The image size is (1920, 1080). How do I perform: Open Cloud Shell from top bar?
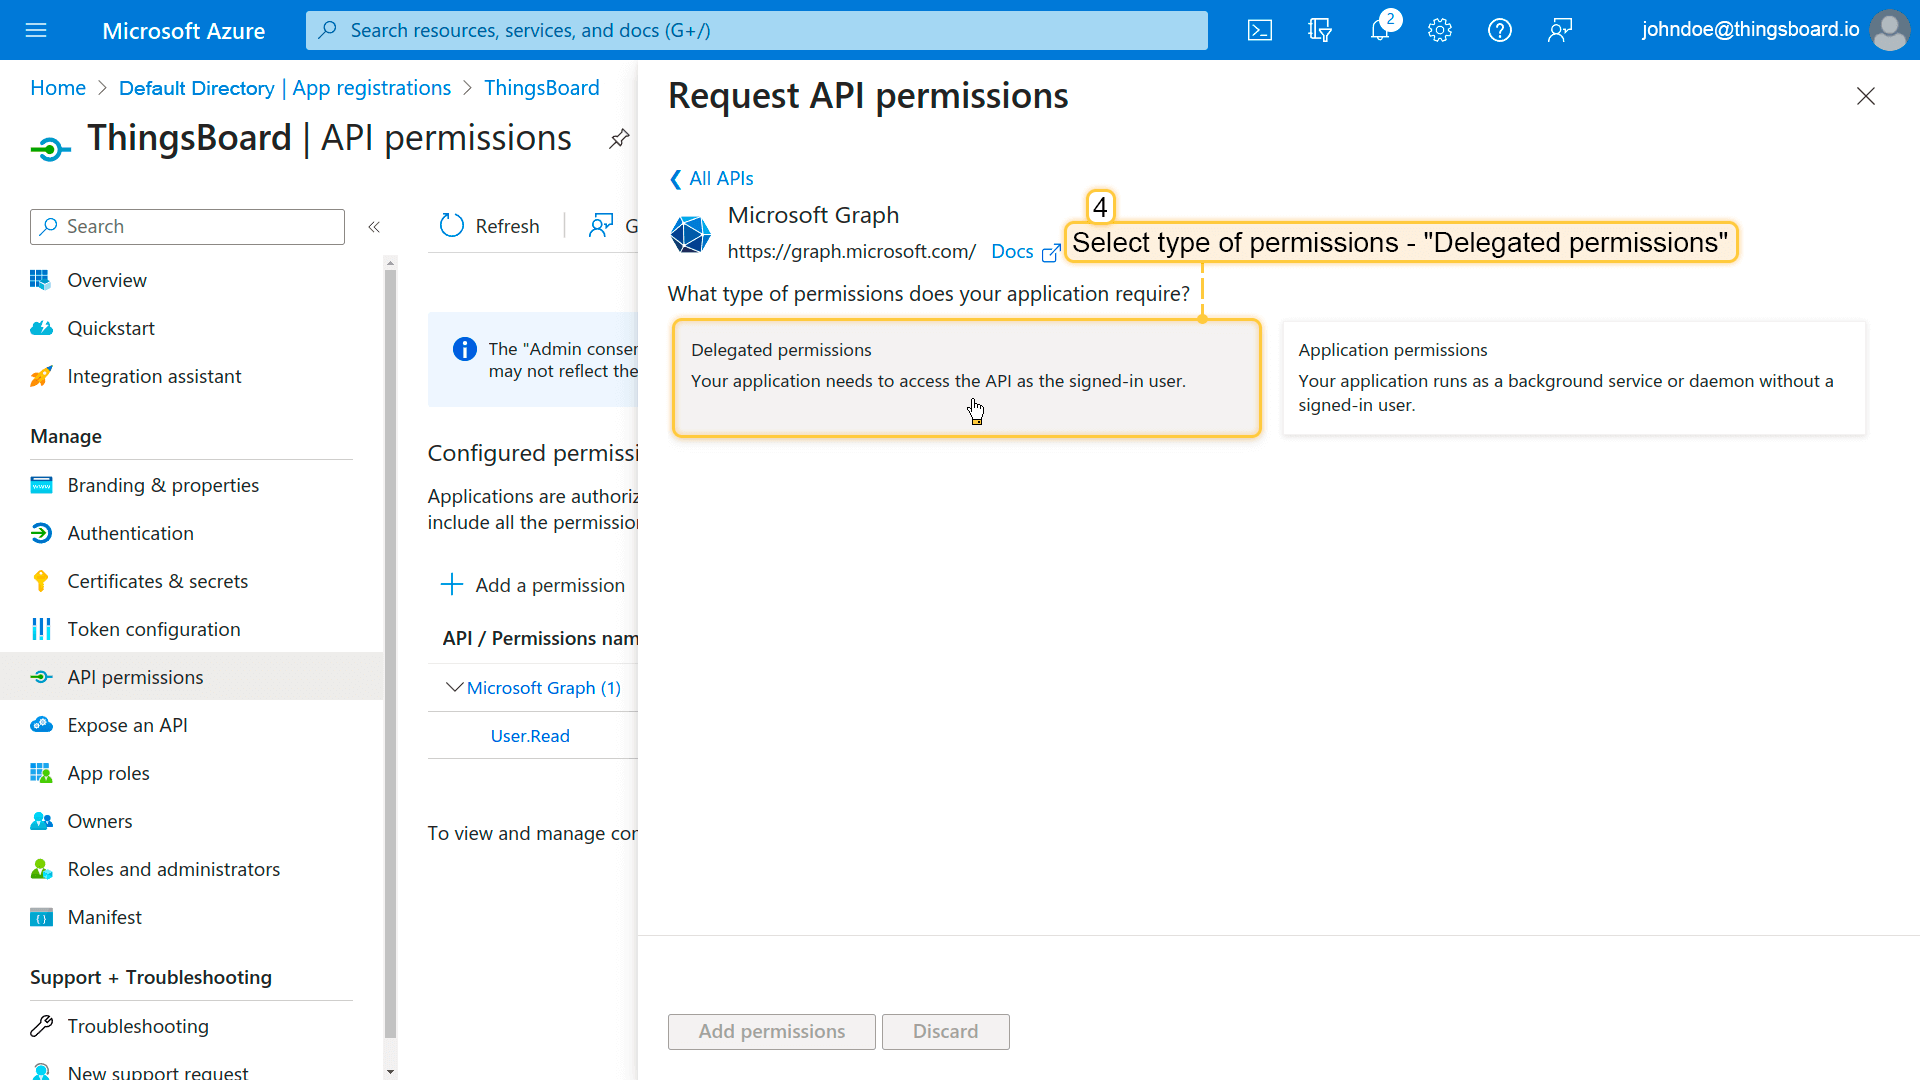[x=1260, y=30]
